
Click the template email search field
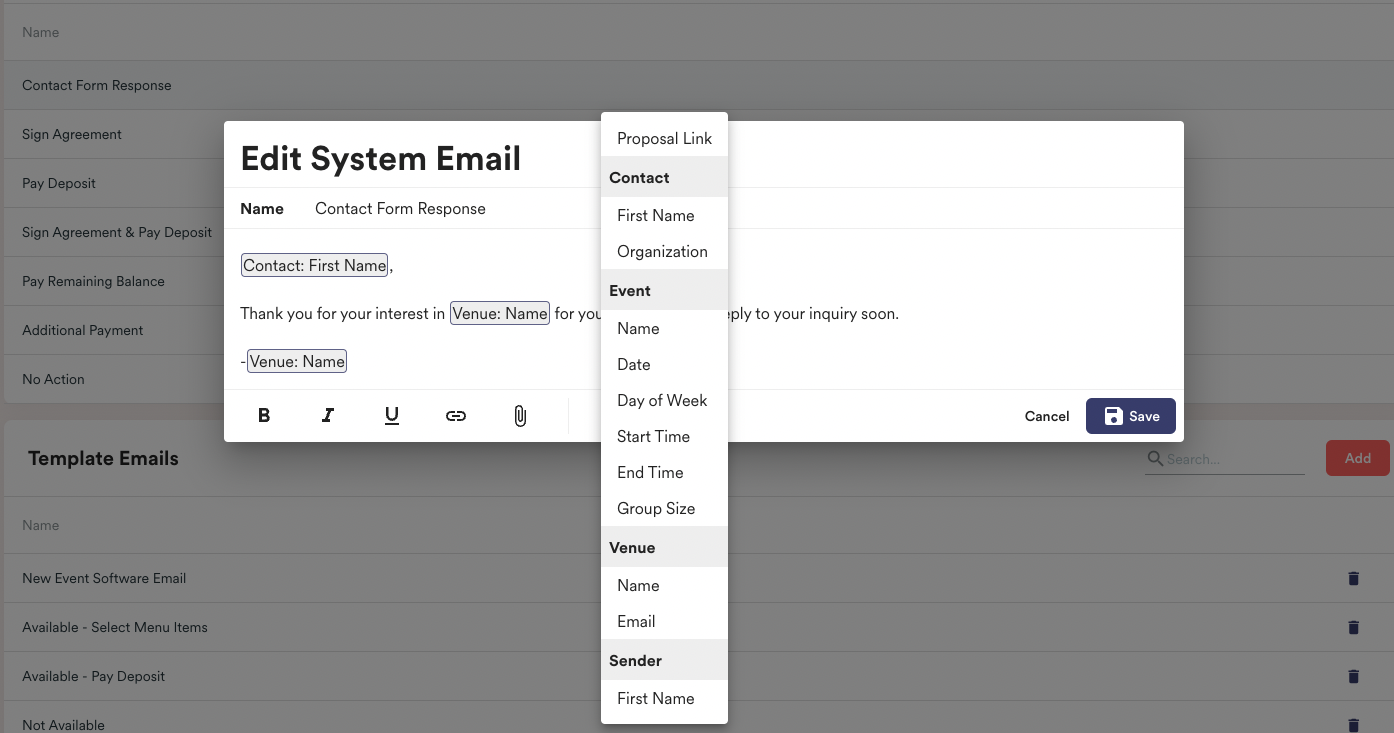click(1225, 458)
